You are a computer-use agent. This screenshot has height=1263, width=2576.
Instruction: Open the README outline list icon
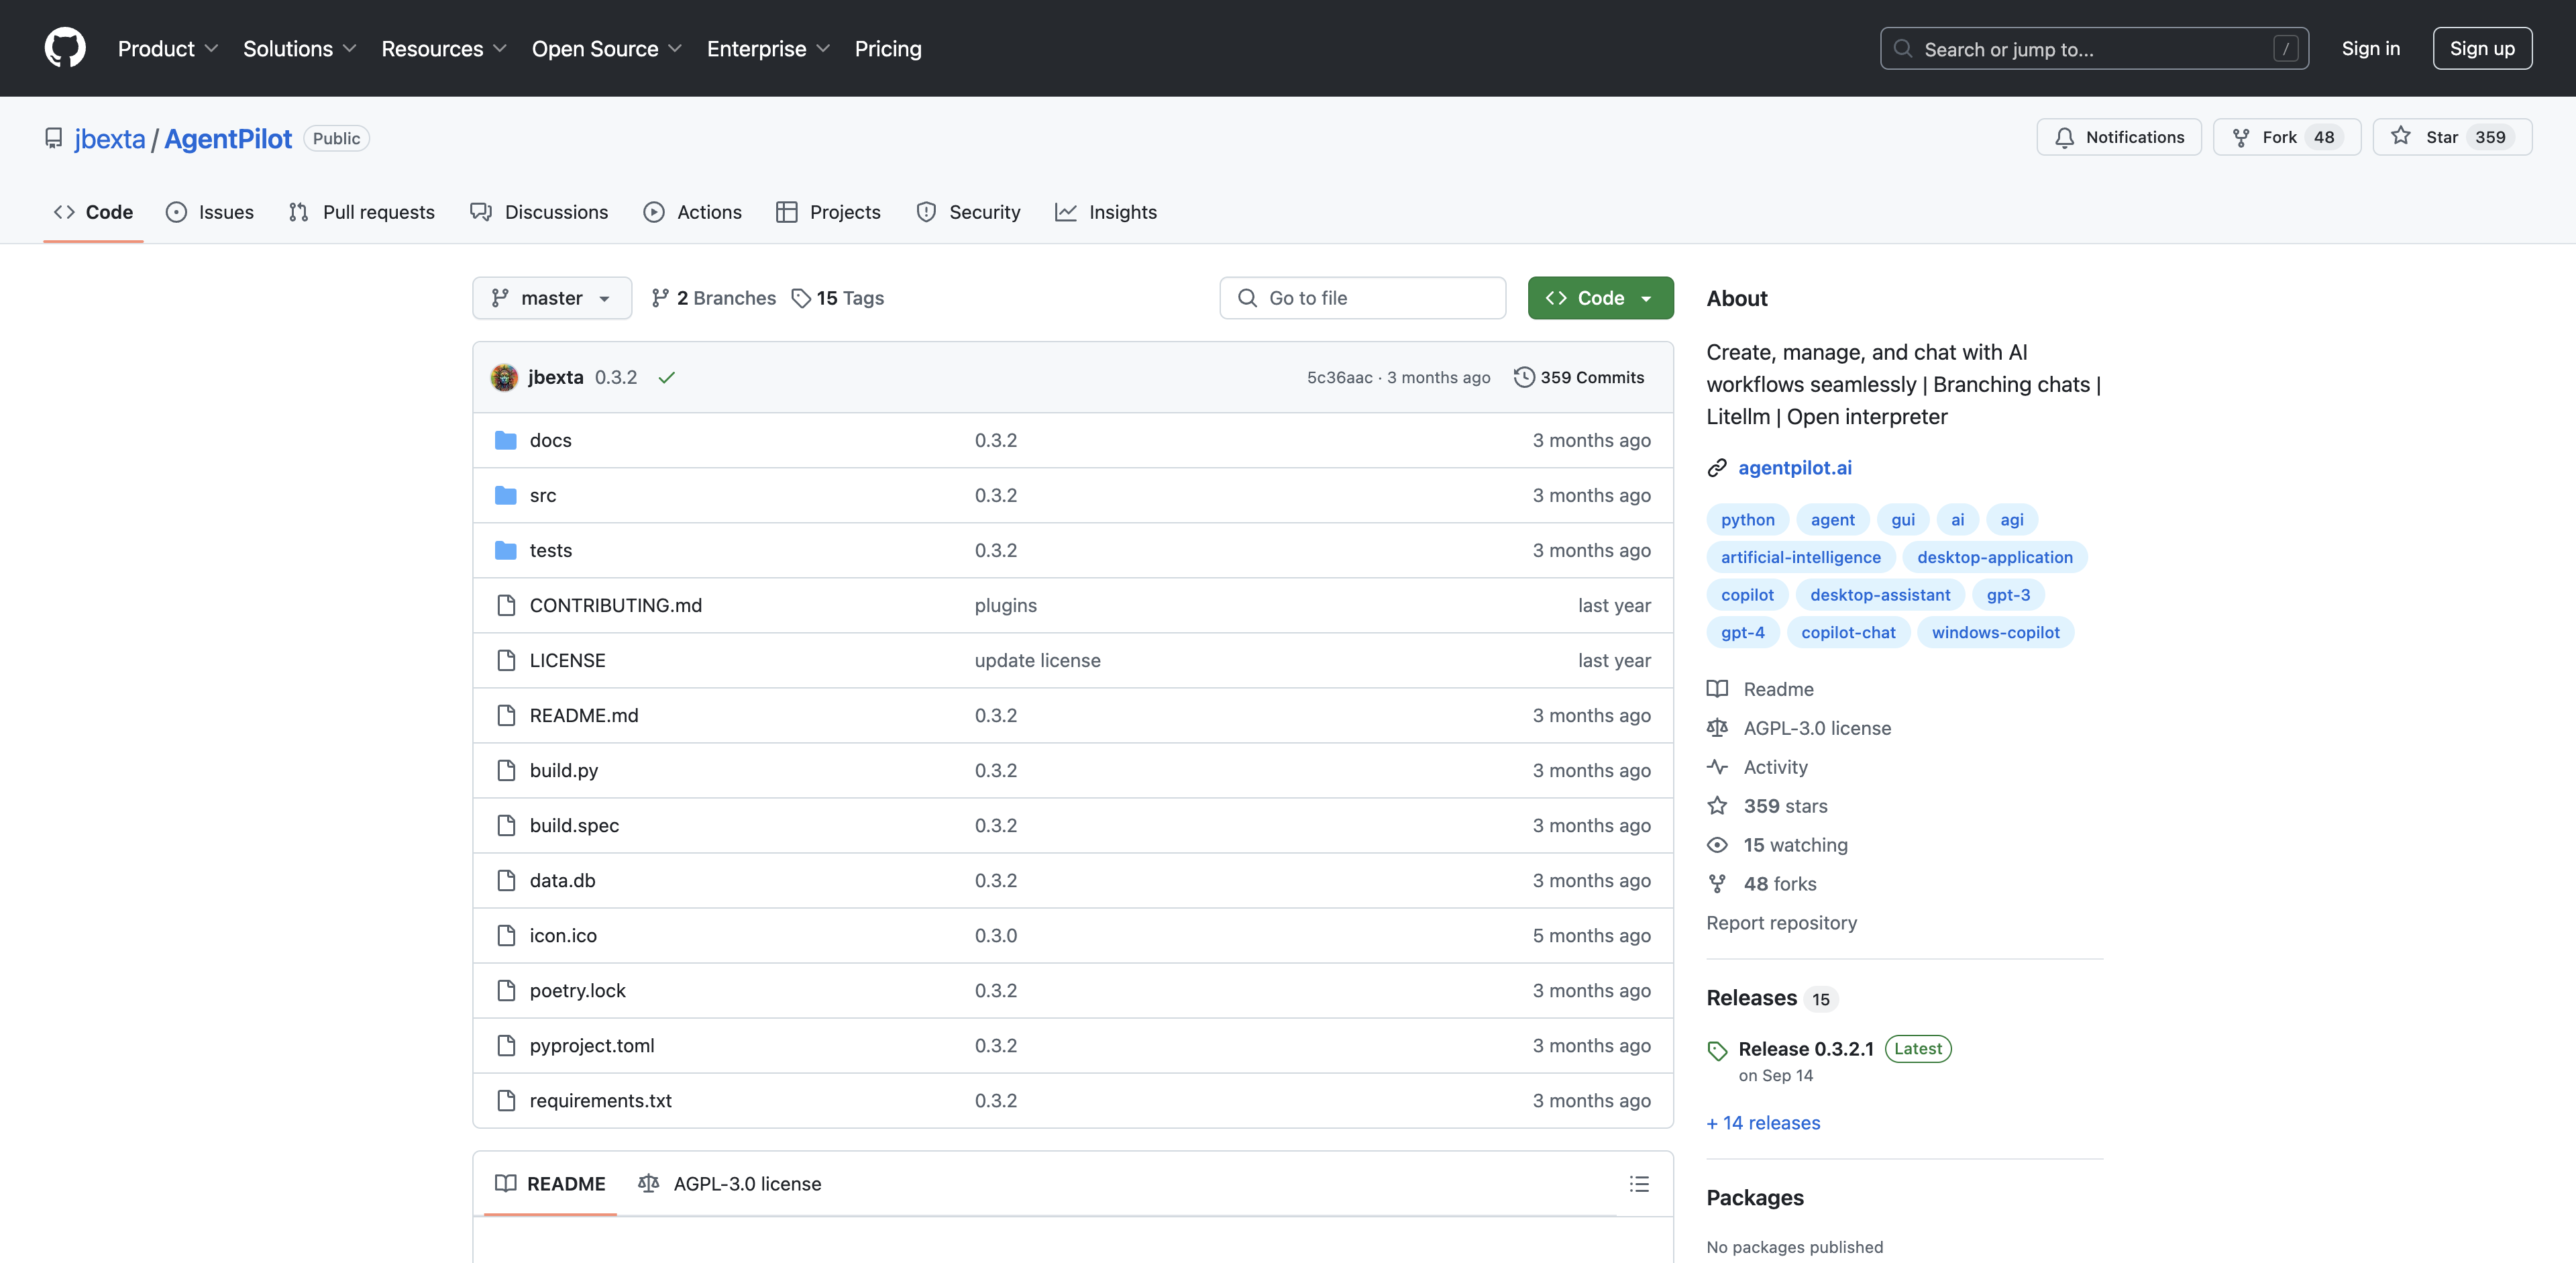[x=1639, y=1184]
